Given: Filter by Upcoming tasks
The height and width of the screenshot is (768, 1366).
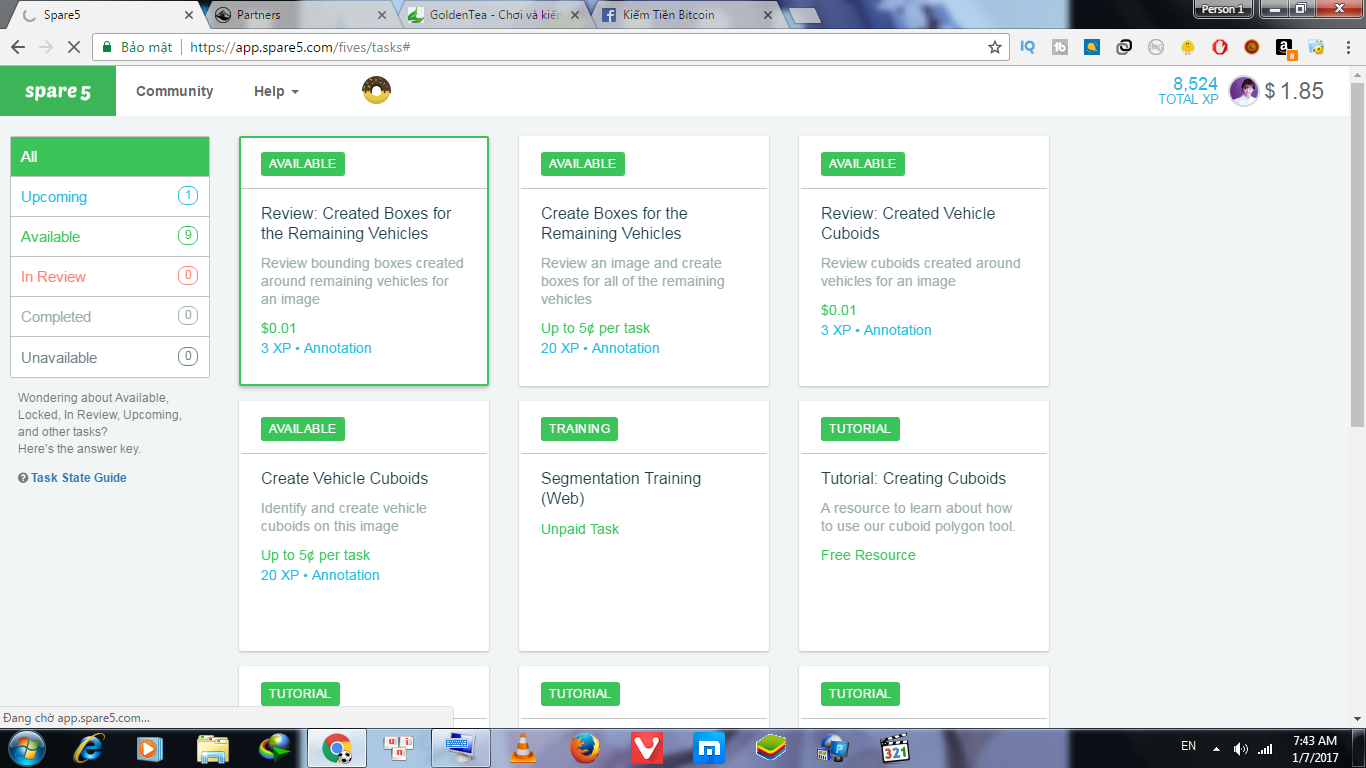Looking at the screenshot, I should click(110, 197).
